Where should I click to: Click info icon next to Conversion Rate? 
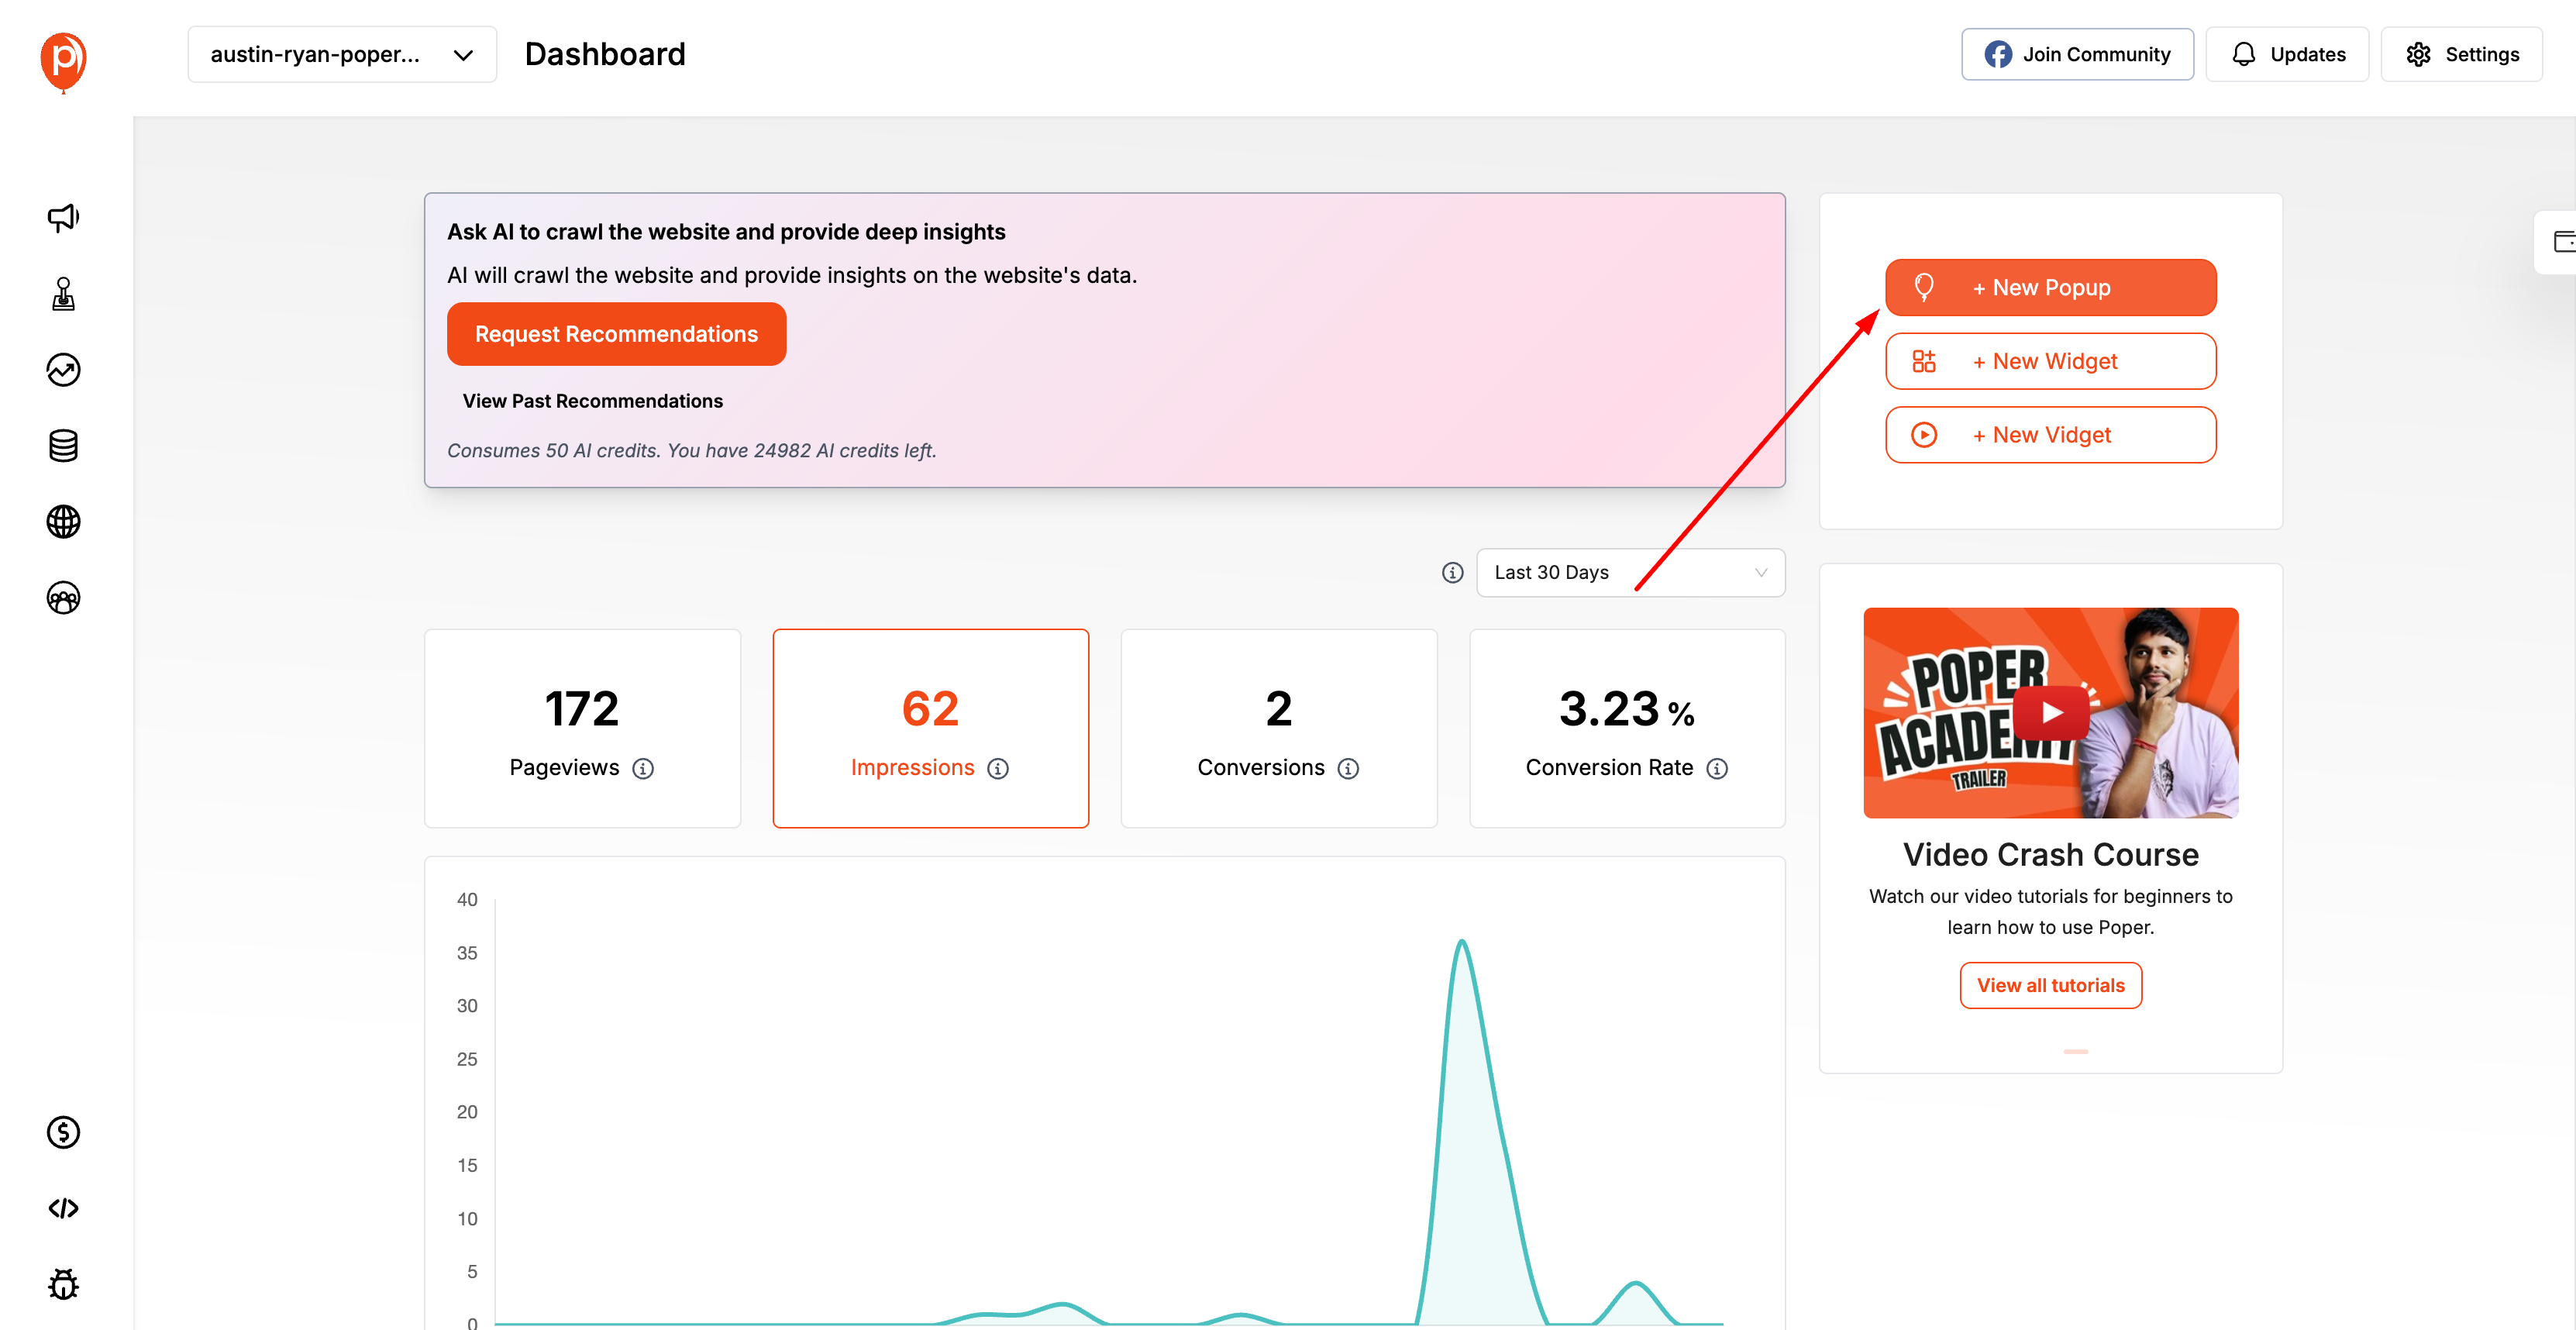point(1717,768)
